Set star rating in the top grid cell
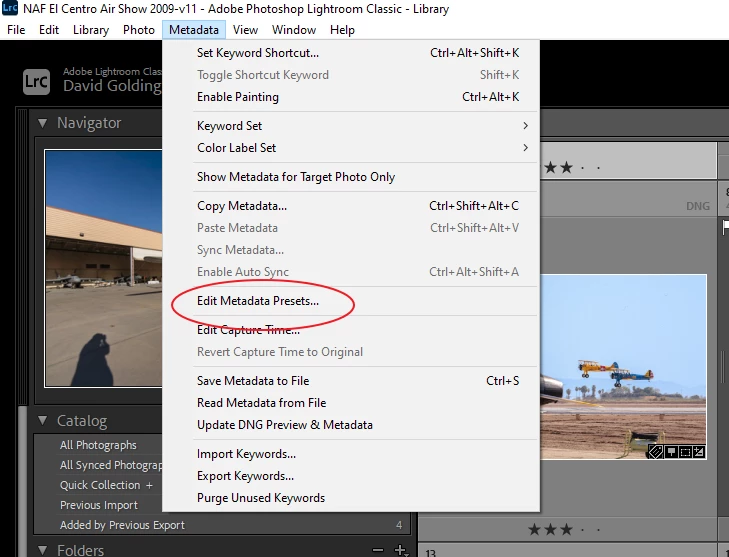The height and width of the screenshot is (557, 729). click(573, 167)
